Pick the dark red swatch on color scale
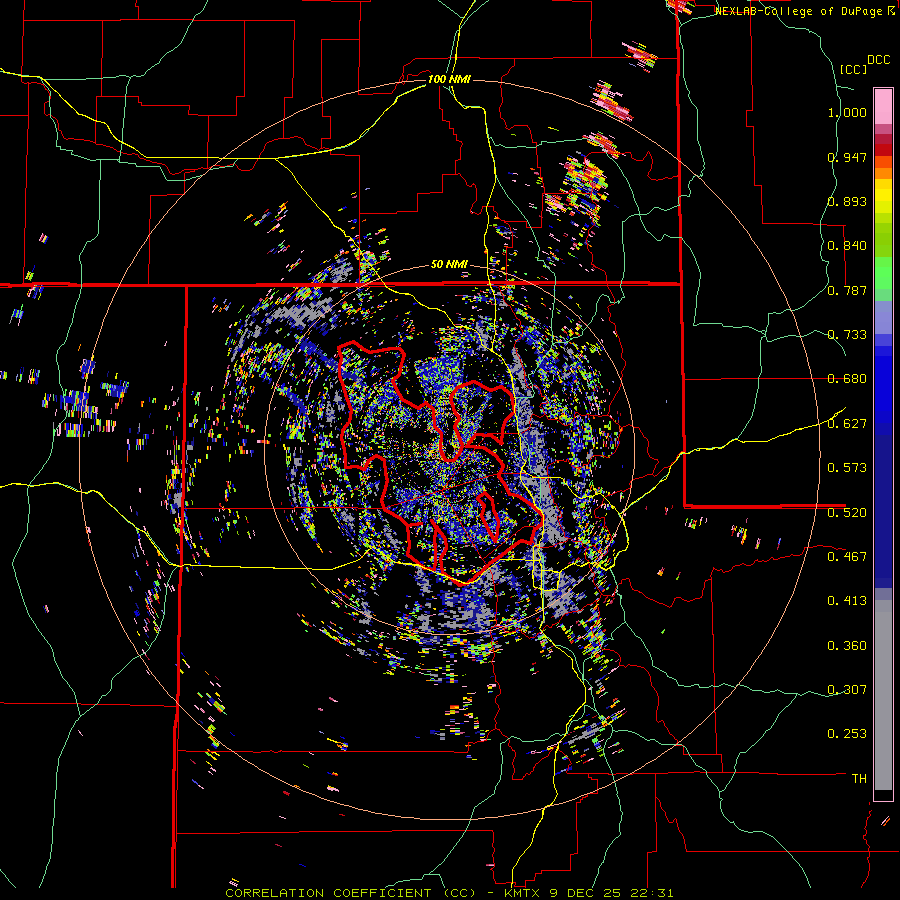 (883, 150)
